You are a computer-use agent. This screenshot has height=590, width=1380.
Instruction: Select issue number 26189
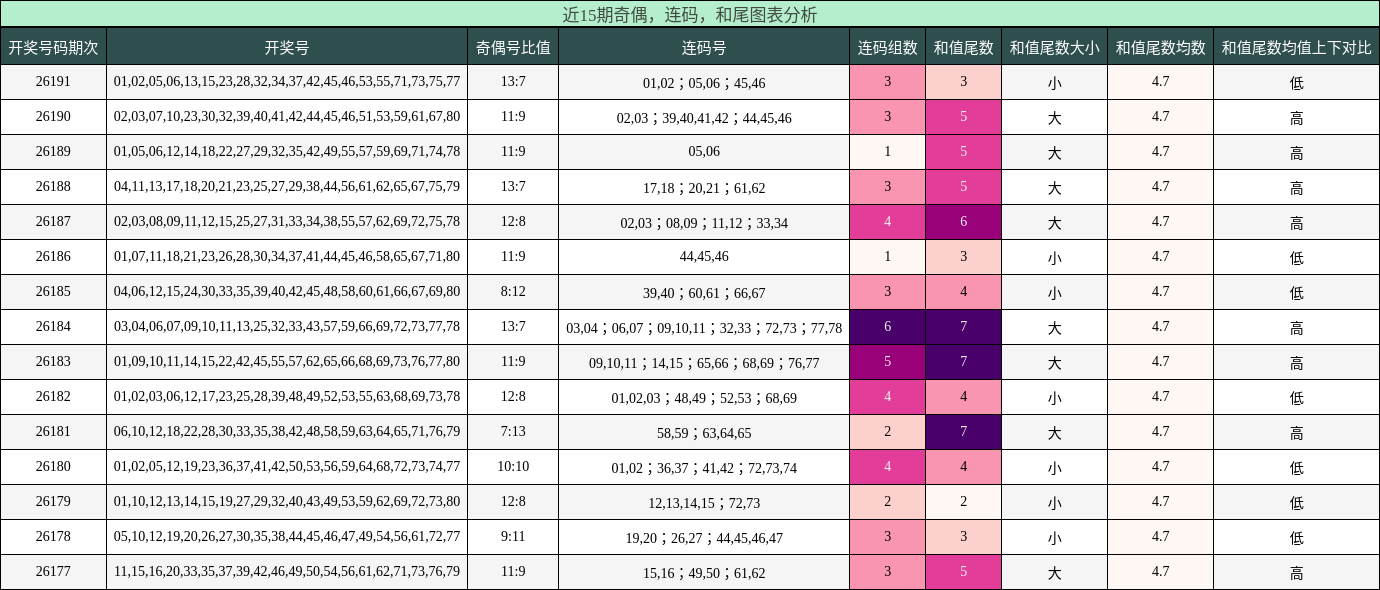click(53, 152)
